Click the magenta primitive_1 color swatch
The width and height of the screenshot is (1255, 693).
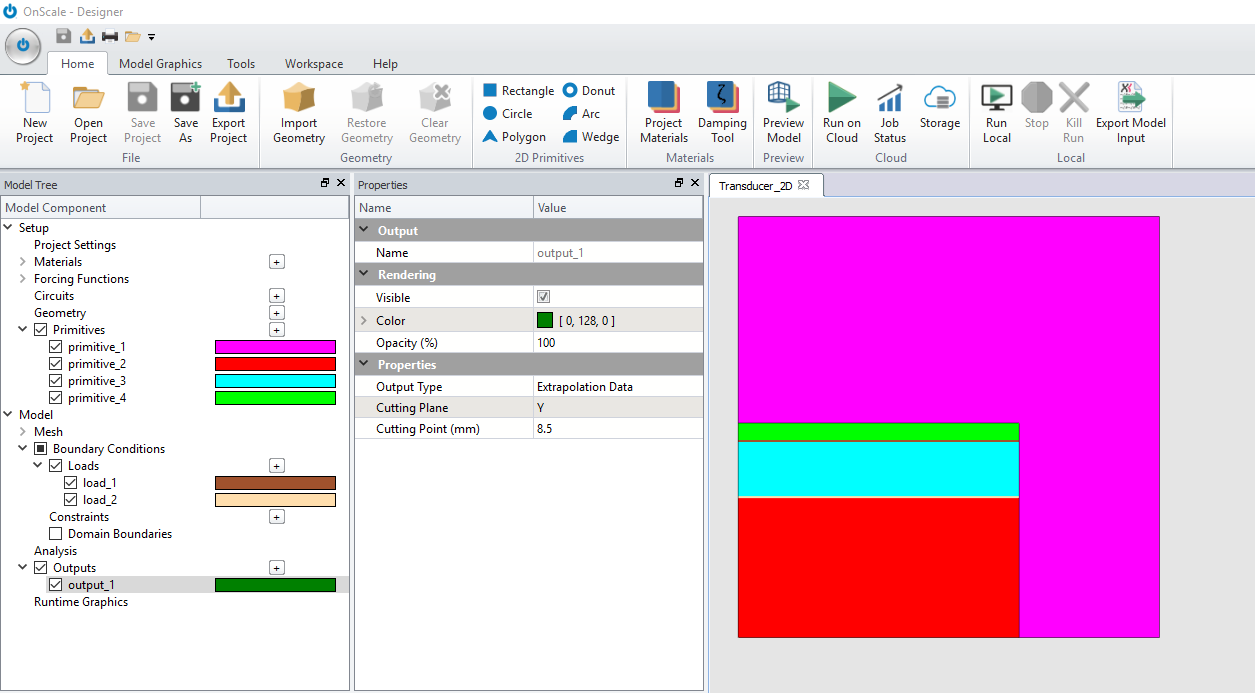click(x=275, y=347)
